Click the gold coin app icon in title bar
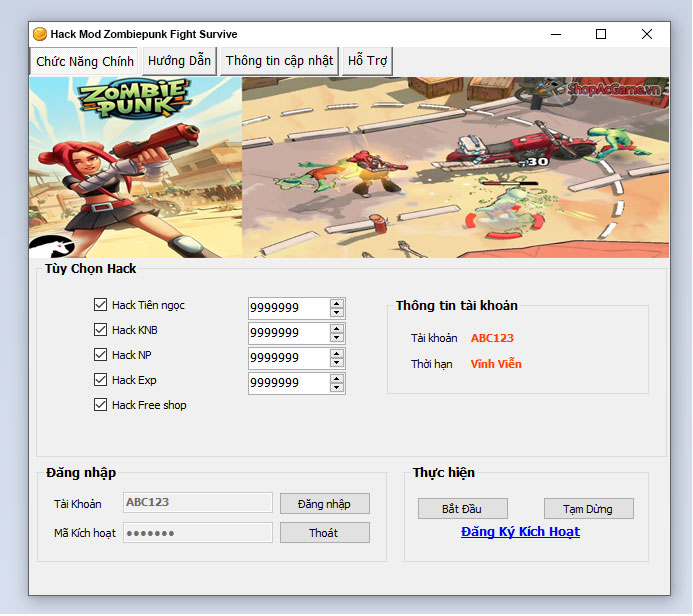 (x=40, y=34)
